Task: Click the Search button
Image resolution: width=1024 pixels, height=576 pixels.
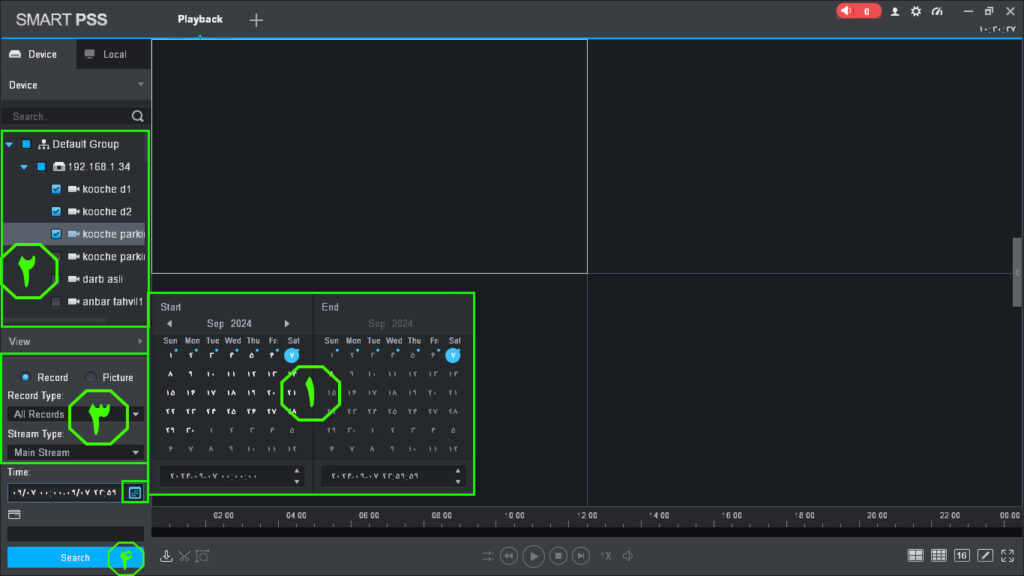Action: click(75, 558)
